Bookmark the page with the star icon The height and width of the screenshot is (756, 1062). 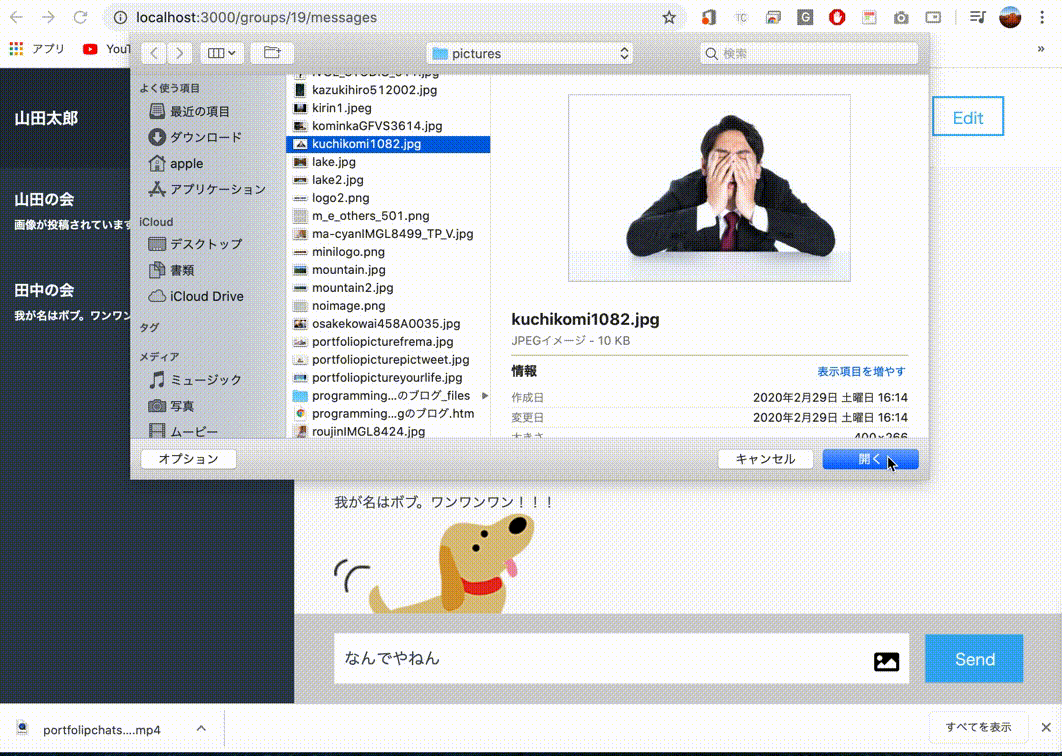click(668, 17)
